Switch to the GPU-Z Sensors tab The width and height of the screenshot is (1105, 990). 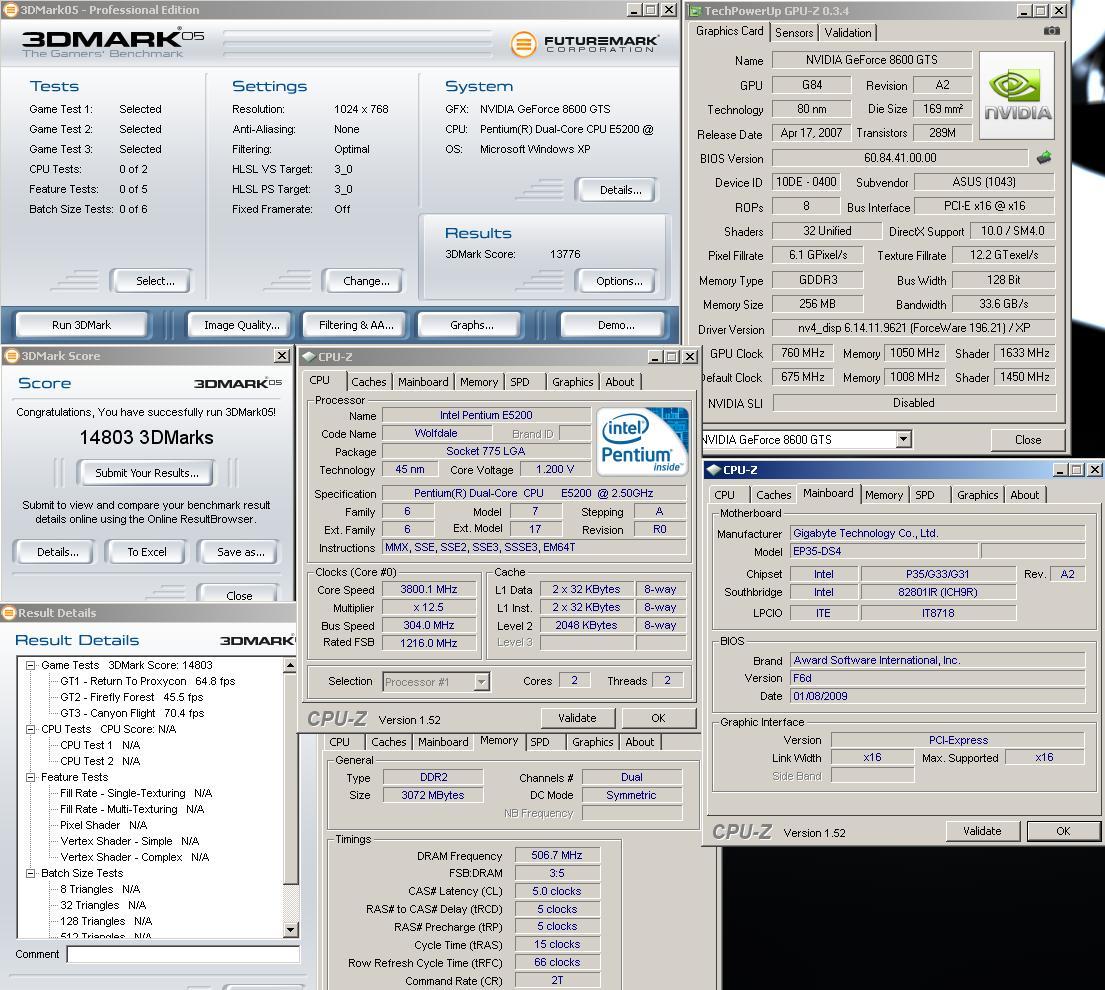pyautogui.click(x=794, y=32)
